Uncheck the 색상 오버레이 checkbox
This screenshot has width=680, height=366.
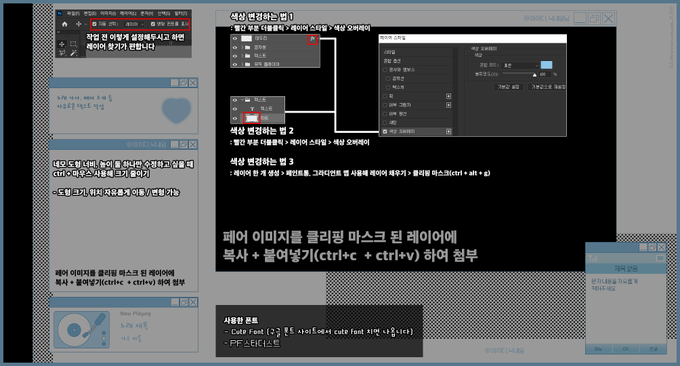pos(385,131)
